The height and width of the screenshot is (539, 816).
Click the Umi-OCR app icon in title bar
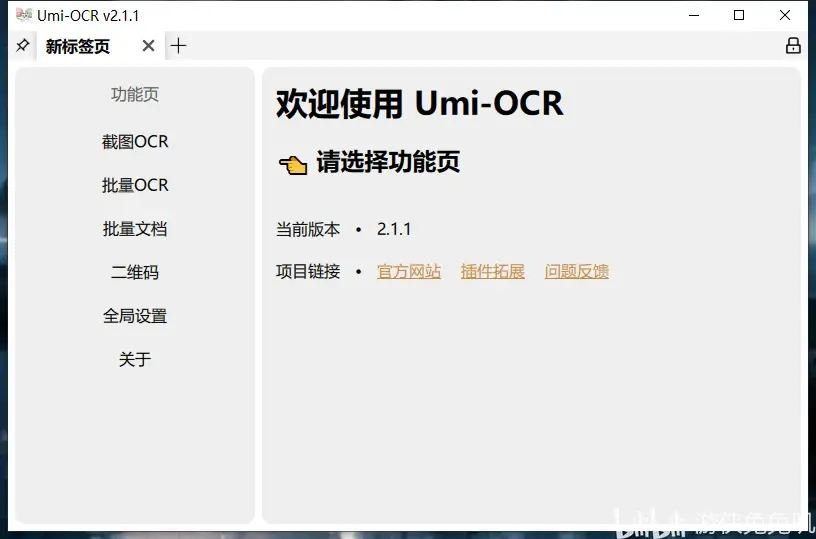click(x=24, y=15)
